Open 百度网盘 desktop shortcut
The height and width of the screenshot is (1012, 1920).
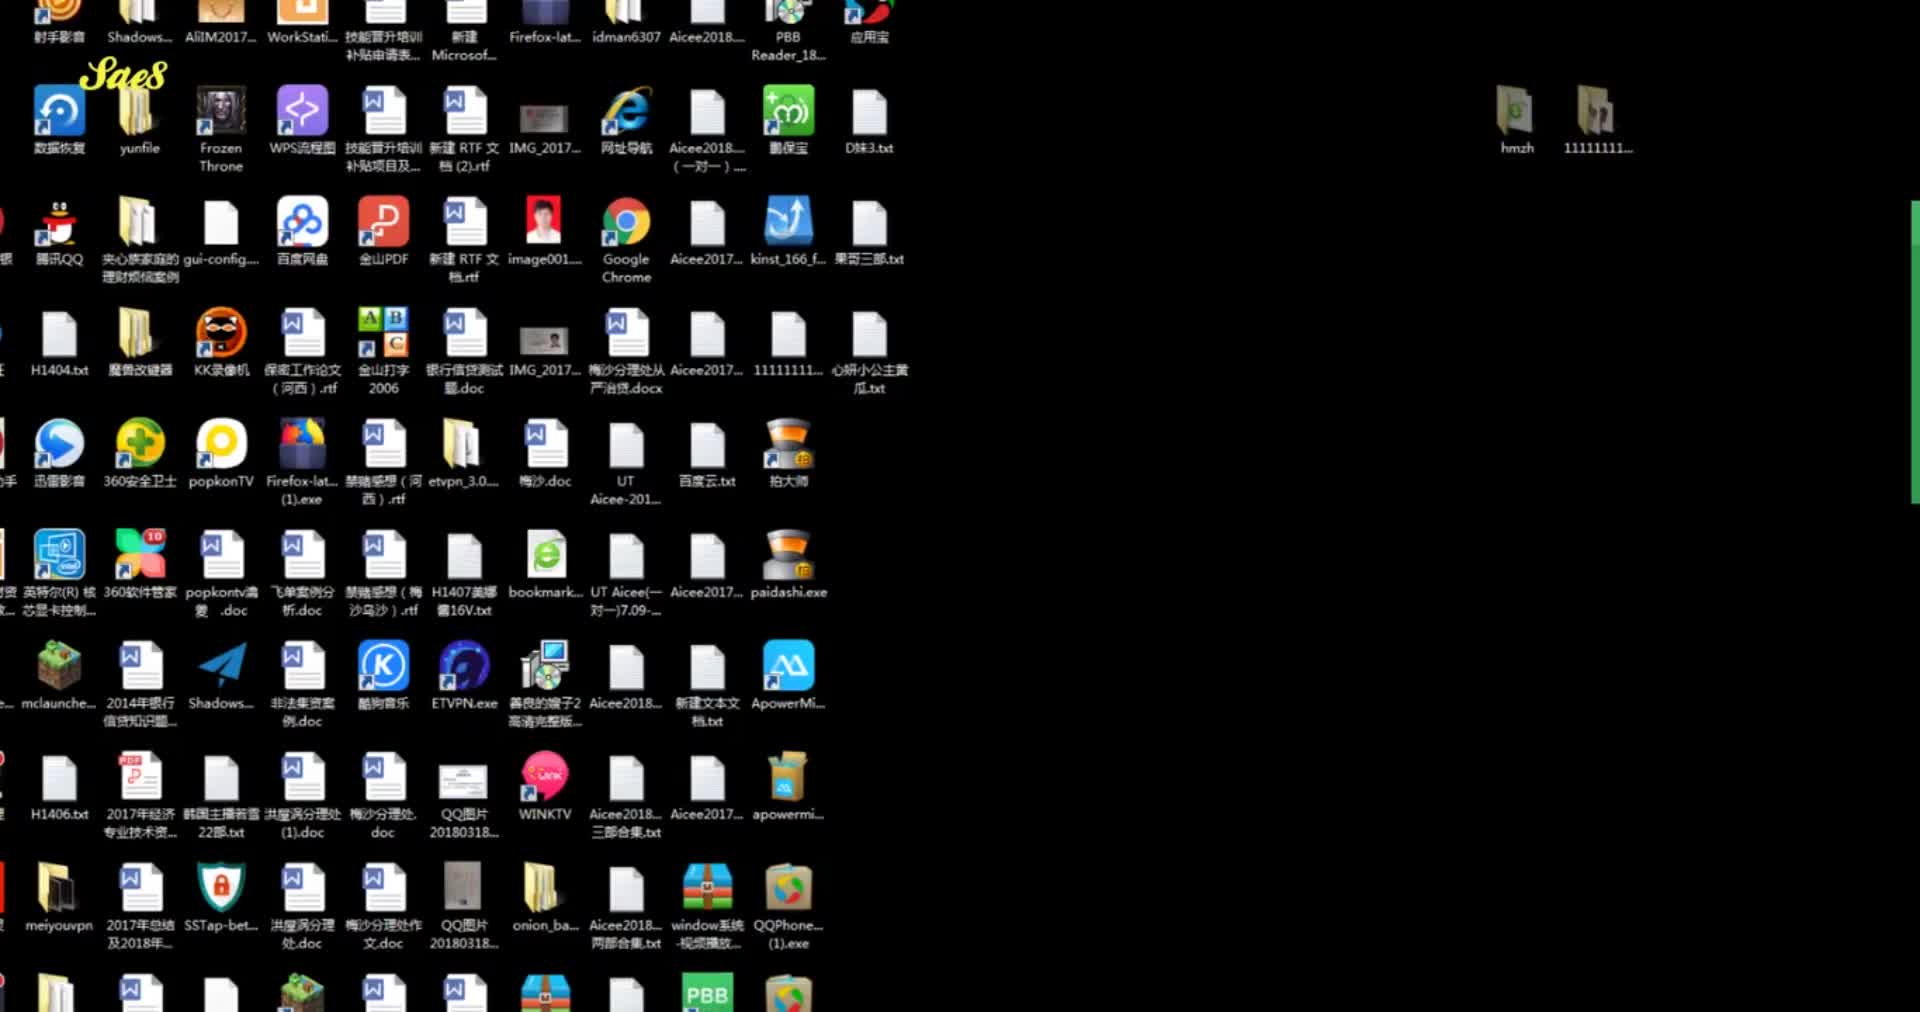[302, 223]
